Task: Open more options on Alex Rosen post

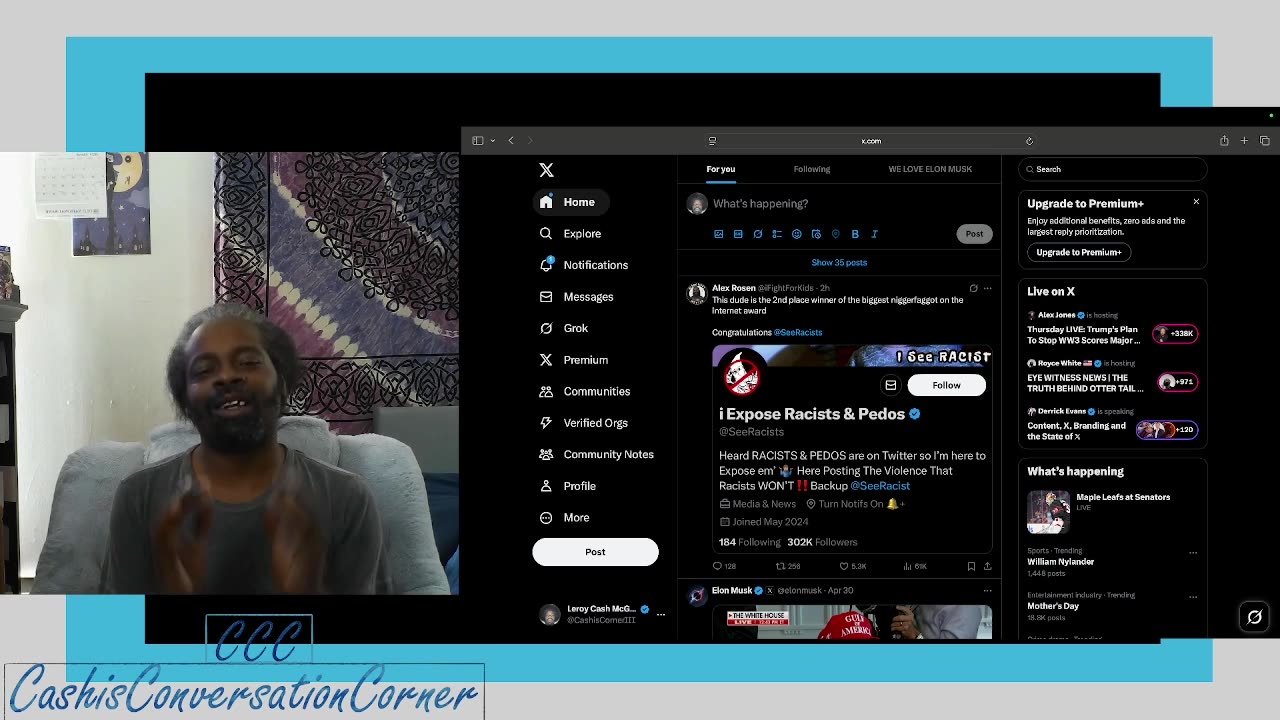Action: 987,289
